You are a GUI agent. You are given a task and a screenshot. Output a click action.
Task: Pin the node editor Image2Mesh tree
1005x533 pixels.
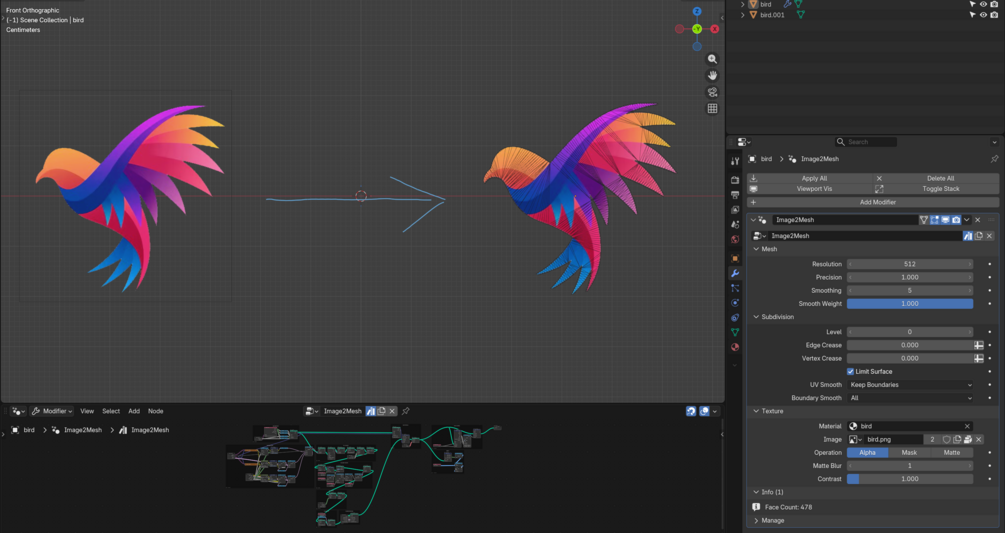click(x=406, y=411)
